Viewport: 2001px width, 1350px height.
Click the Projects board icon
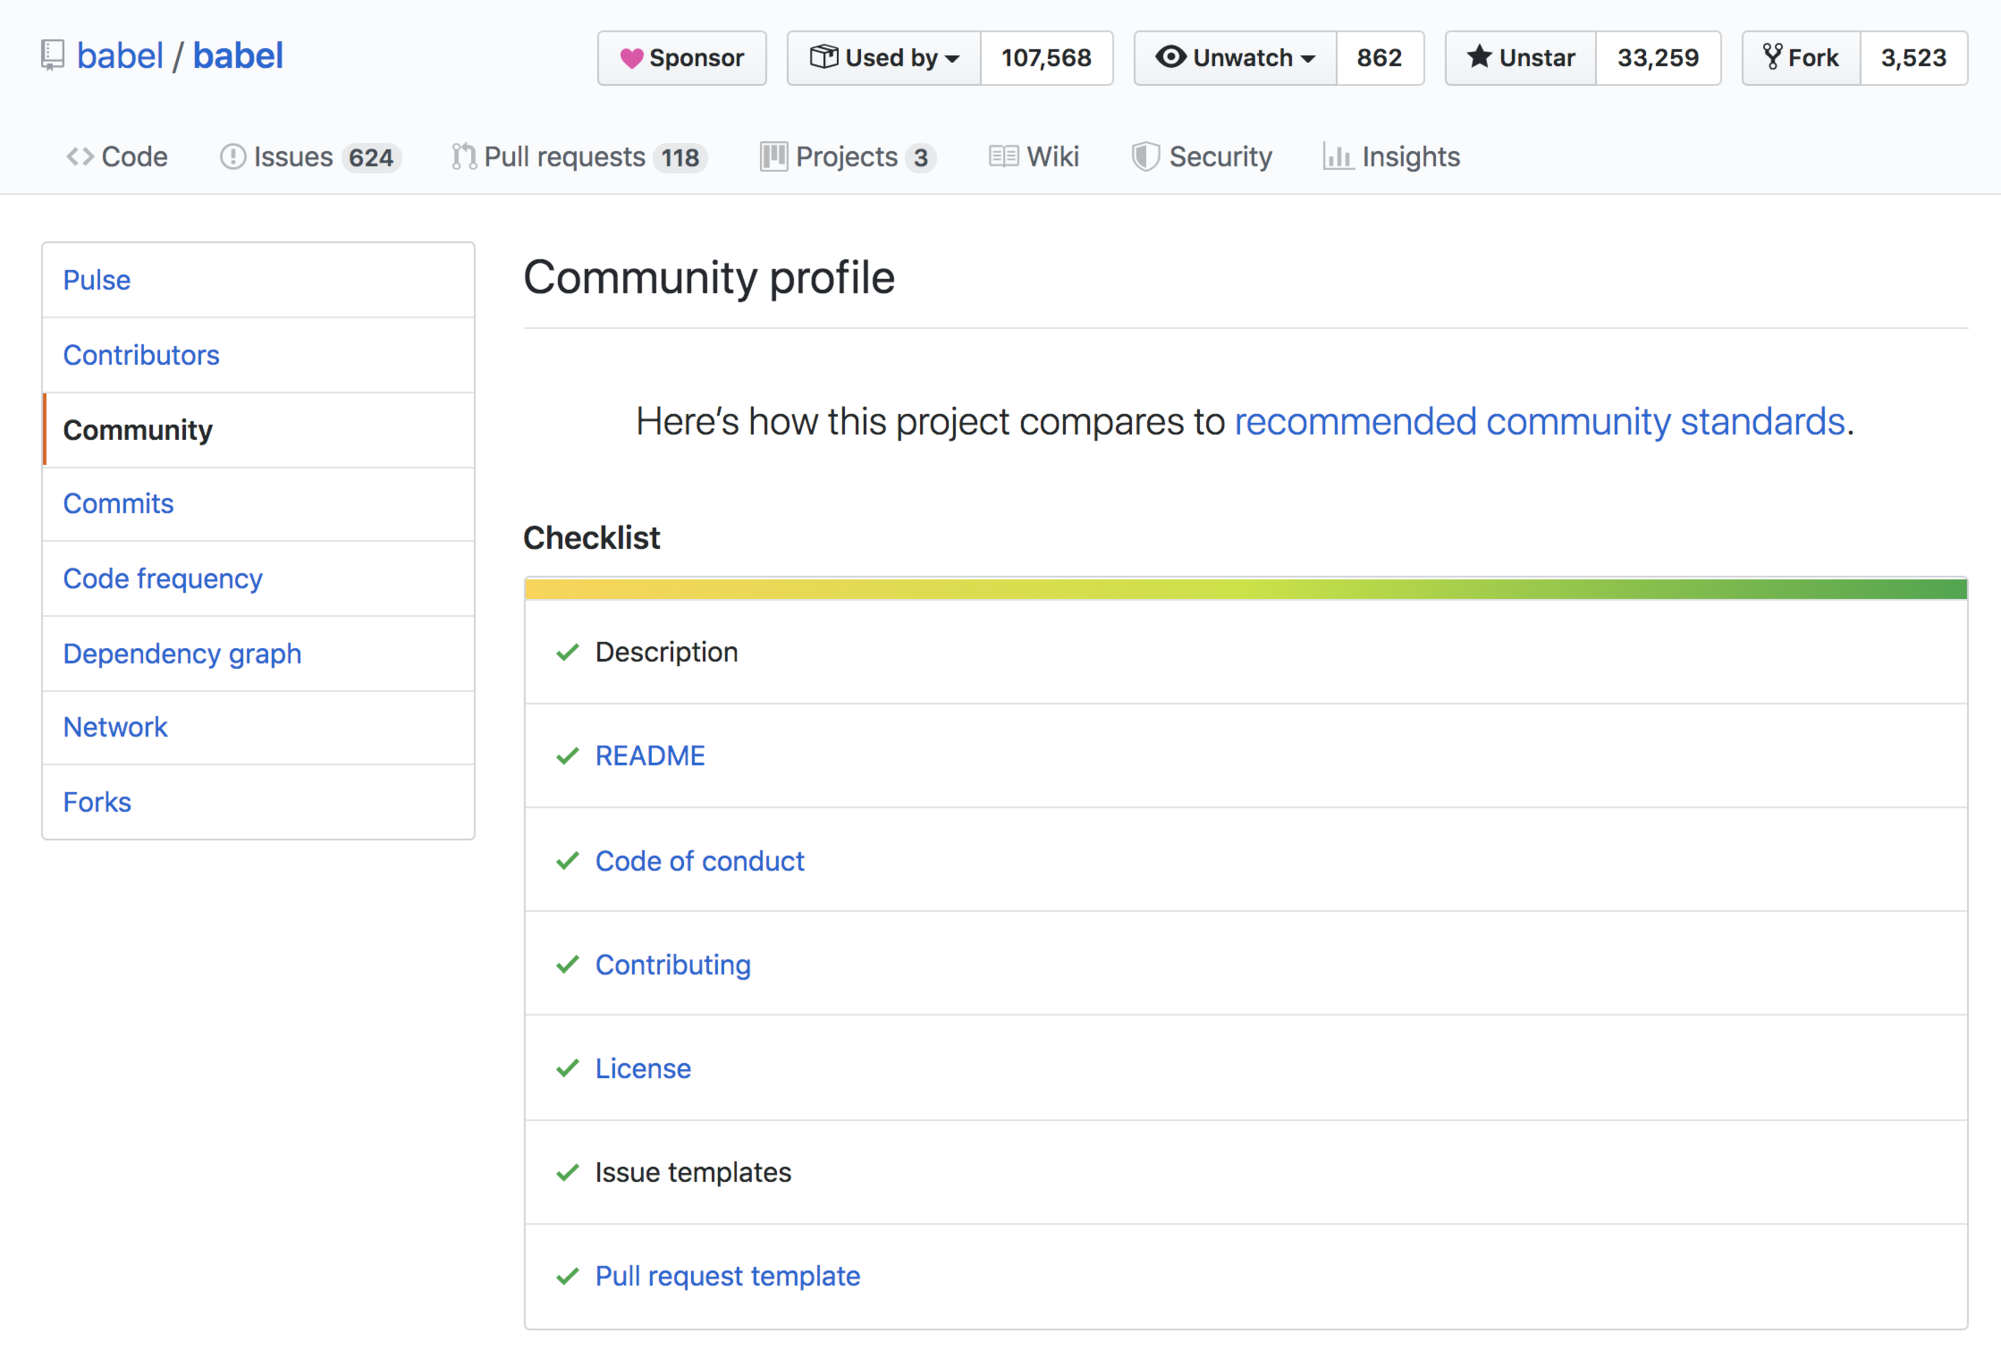(x=773, y=157)
